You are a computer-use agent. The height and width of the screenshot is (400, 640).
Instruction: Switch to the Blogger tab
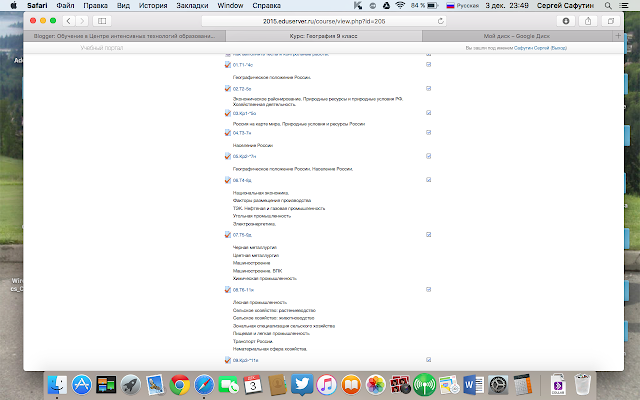(124, 36)
